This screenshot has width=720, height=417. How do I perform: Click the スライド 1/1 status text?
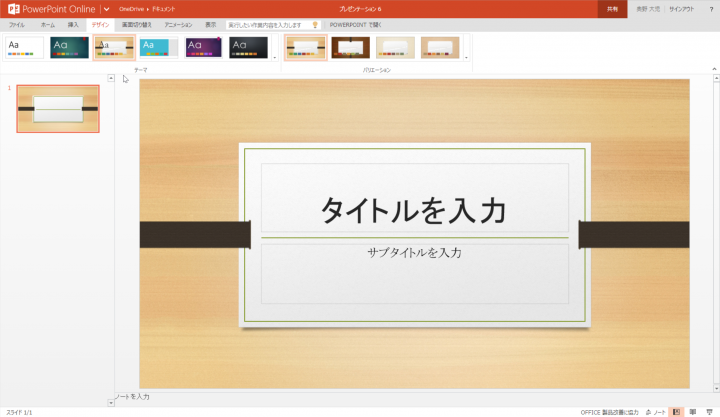(x=19, y=412)
